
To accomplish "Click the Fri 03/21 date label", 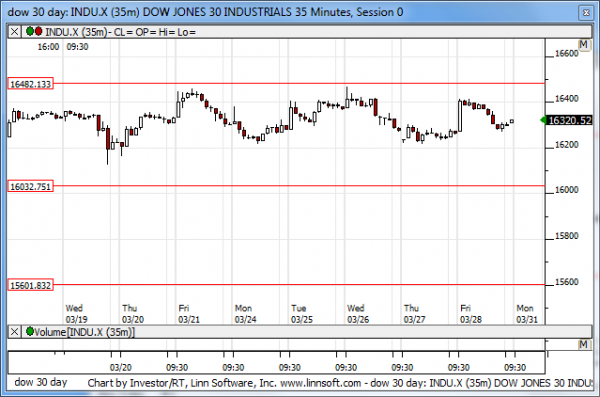I will [189, 314].
